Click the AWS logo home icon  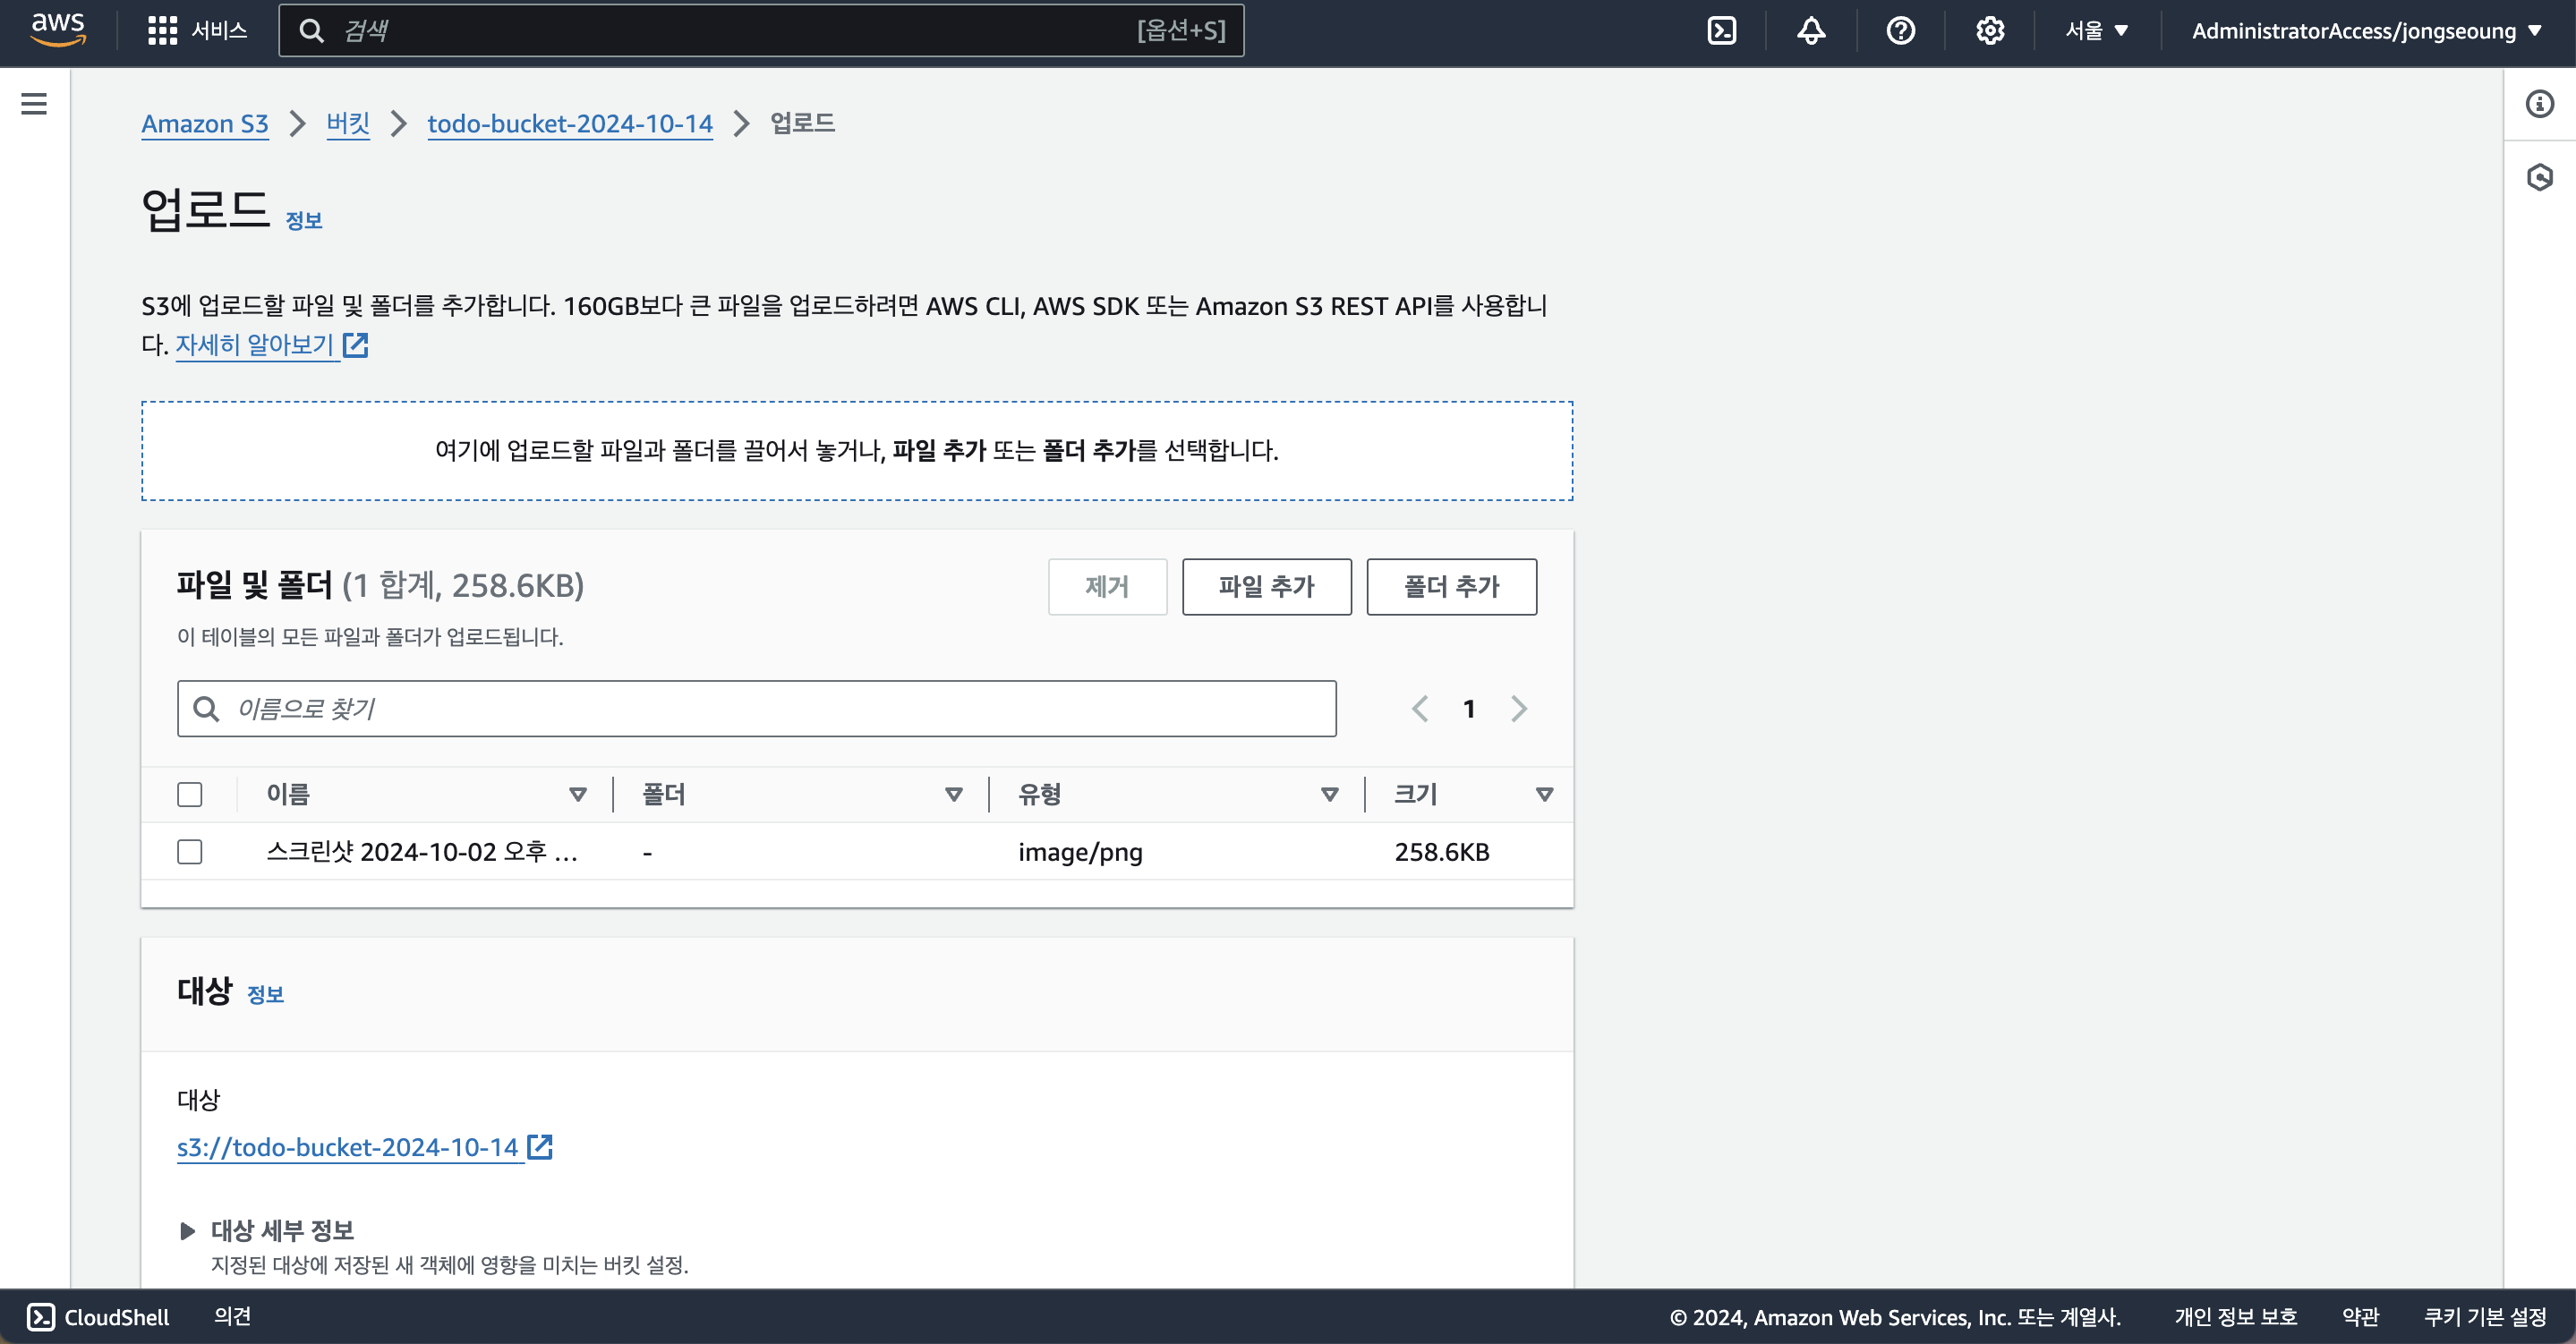pyautogui.click(x=58, y=30)
